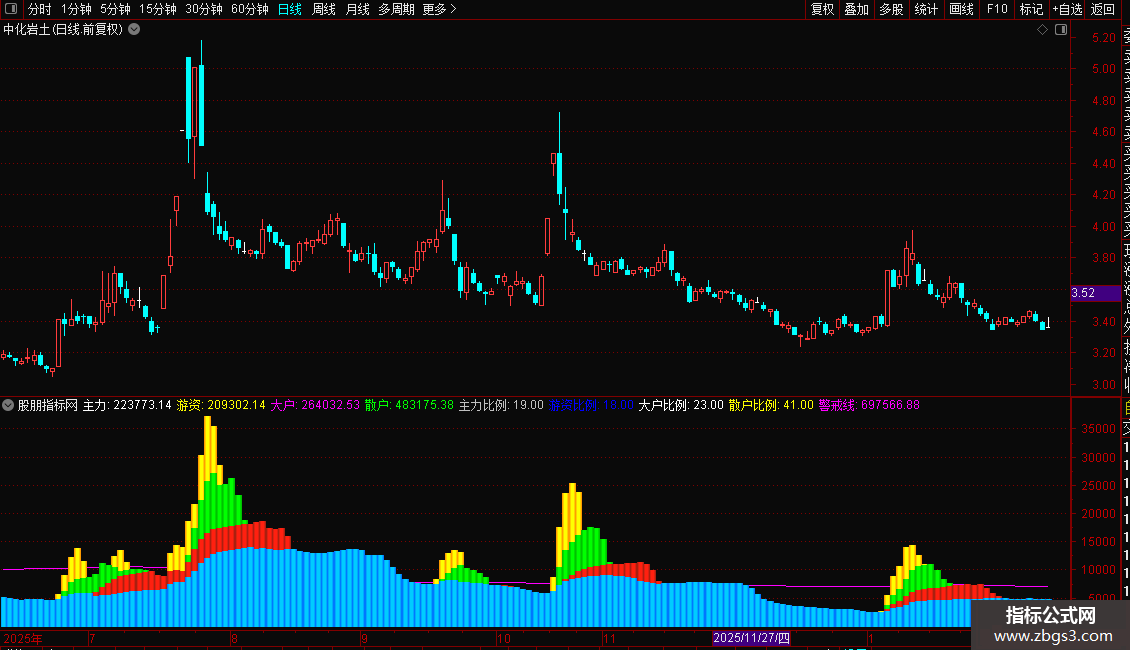Open the 多股 multi-stock view
The height and width of the screenshot is (650, 1130).
(x=891, y=9)
